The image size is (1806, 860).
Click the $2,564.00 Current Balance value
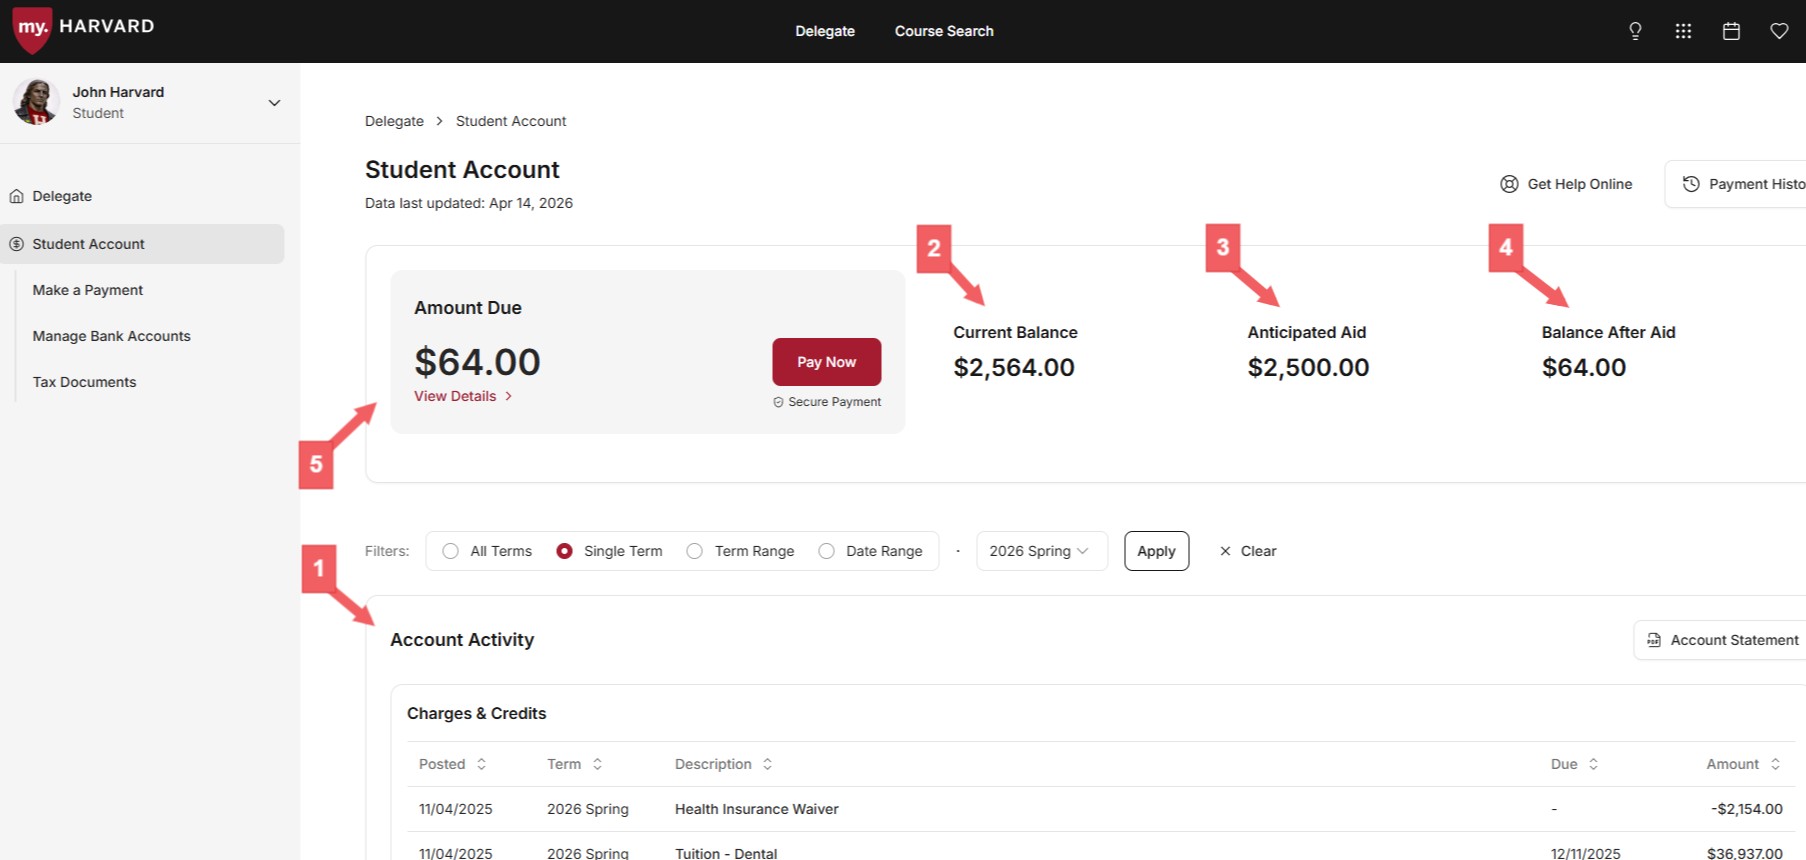pos(1014,367)
